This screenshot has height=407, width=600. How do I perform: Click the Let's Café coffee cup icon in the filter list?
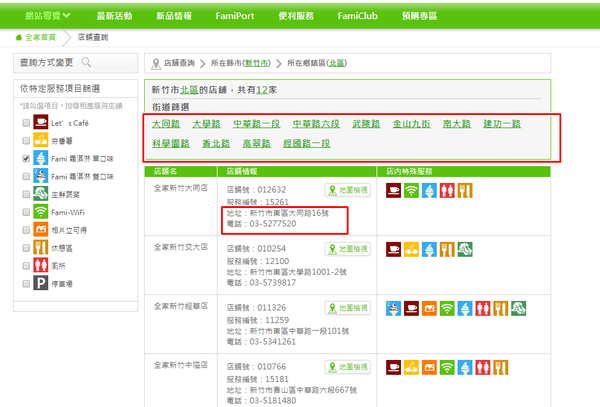pos(41,122)
